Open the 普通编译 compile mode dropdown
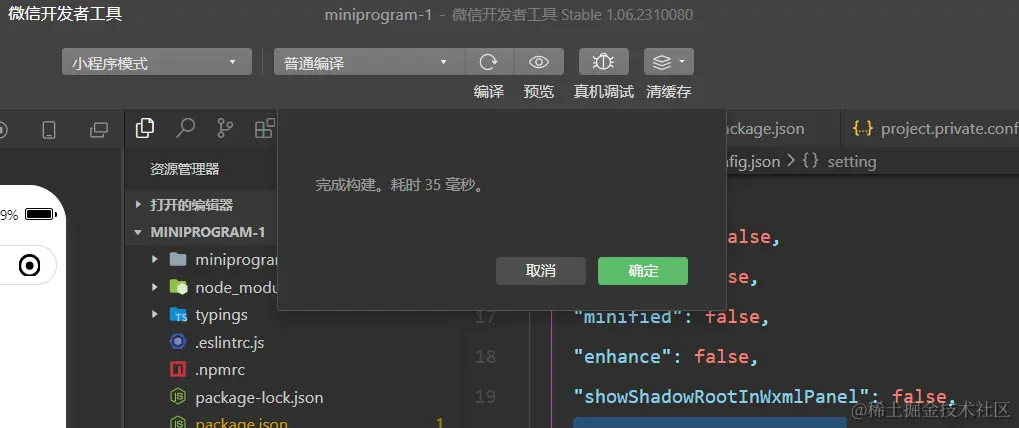 pos(369,62)
